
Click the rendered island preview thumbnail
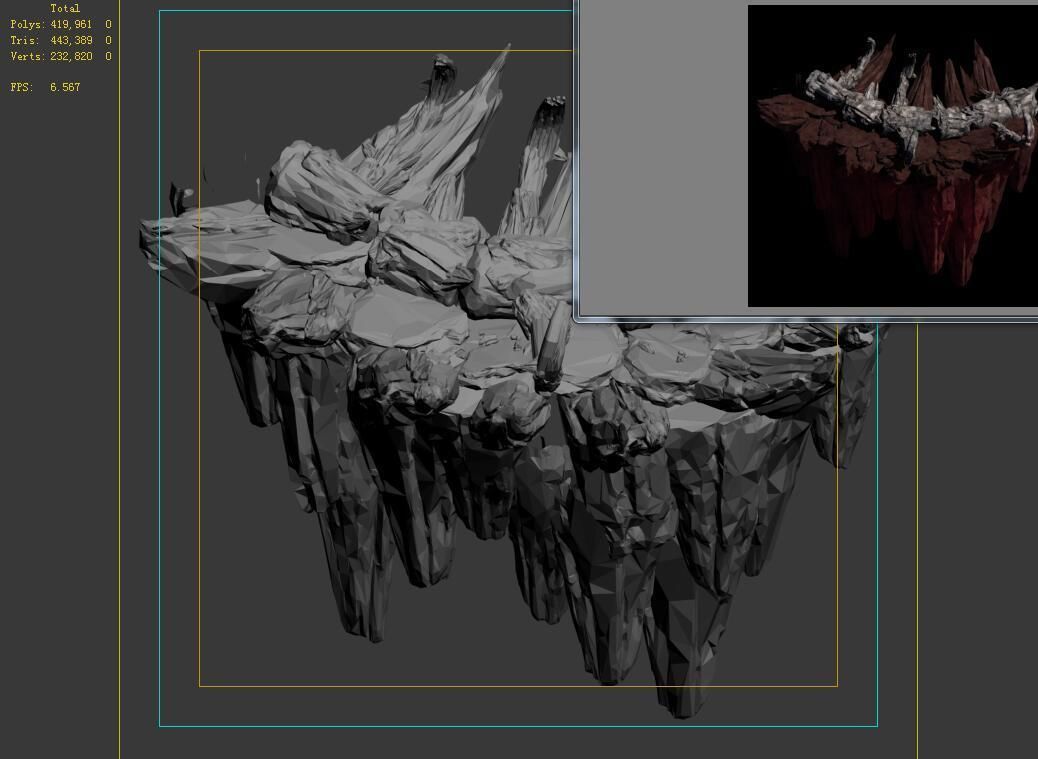coord(892,156)
